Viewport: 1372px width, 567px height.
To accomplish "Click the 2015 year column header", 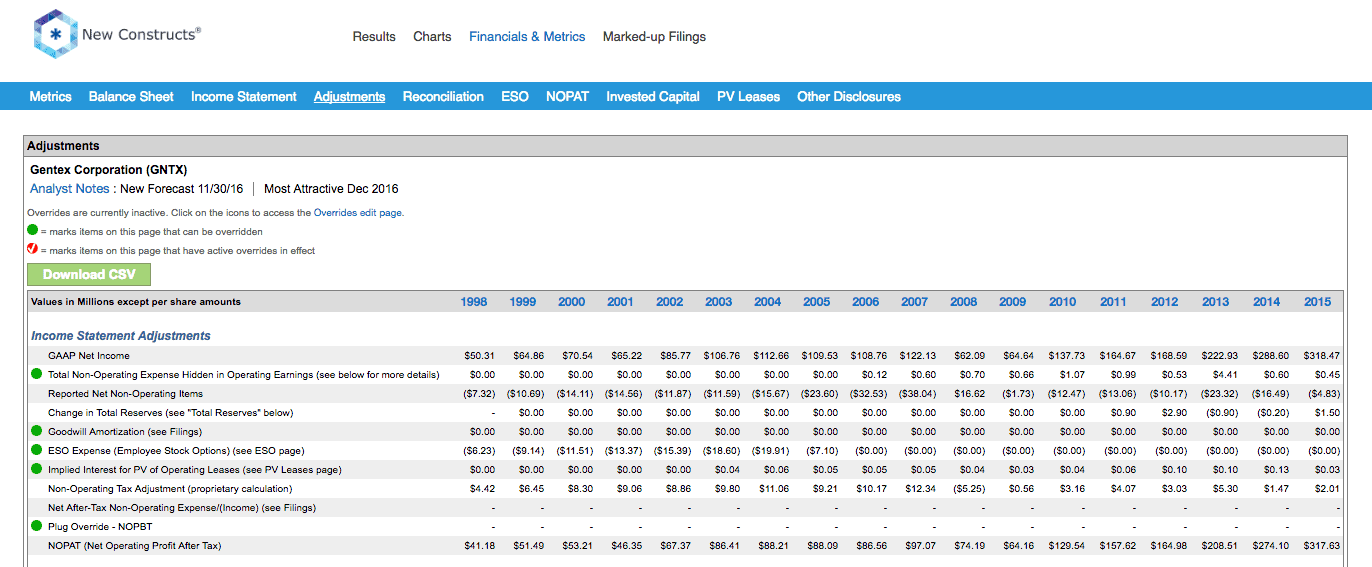I will [x=1317, y=301].
